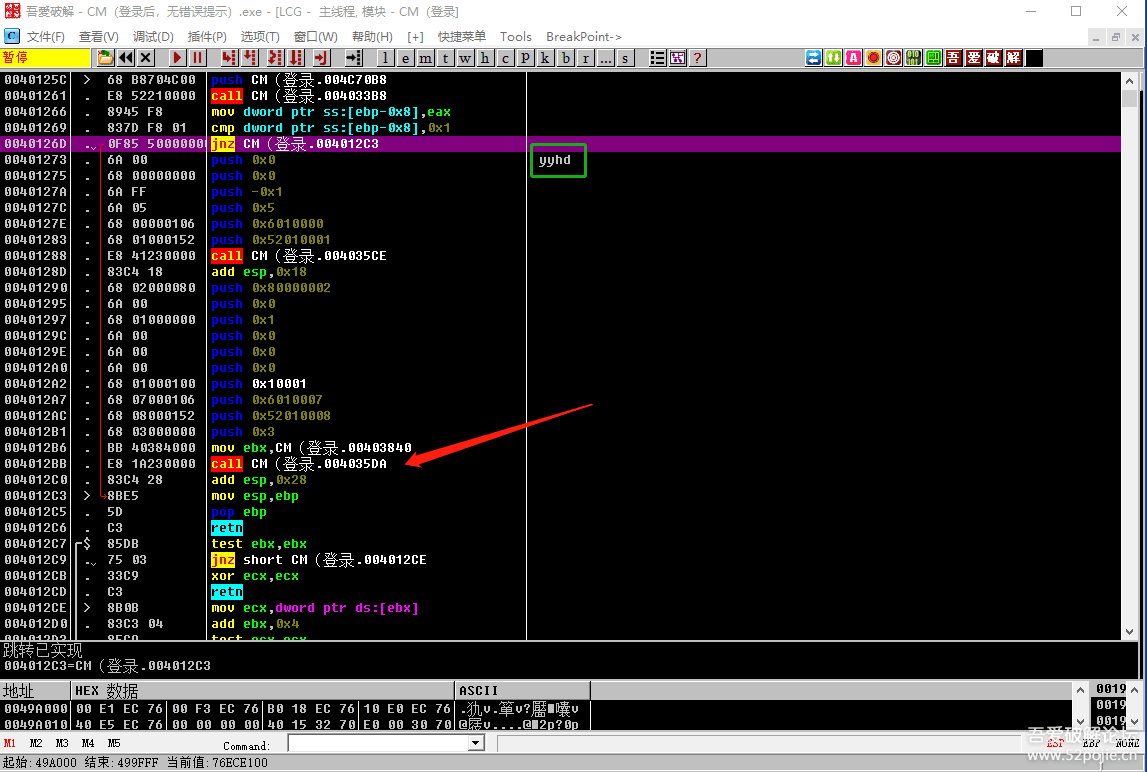Open the BreakPoint-> menu

pos(583,37)
